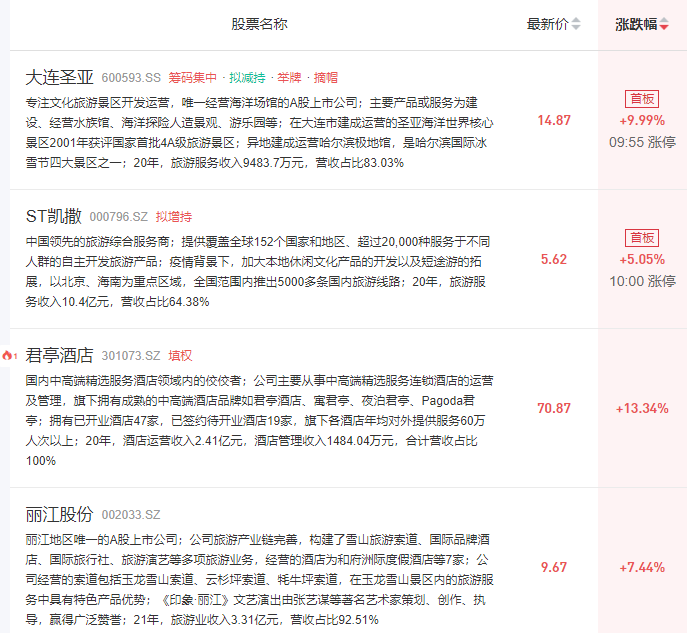Click the change value +5.05%

click(642, 259)
